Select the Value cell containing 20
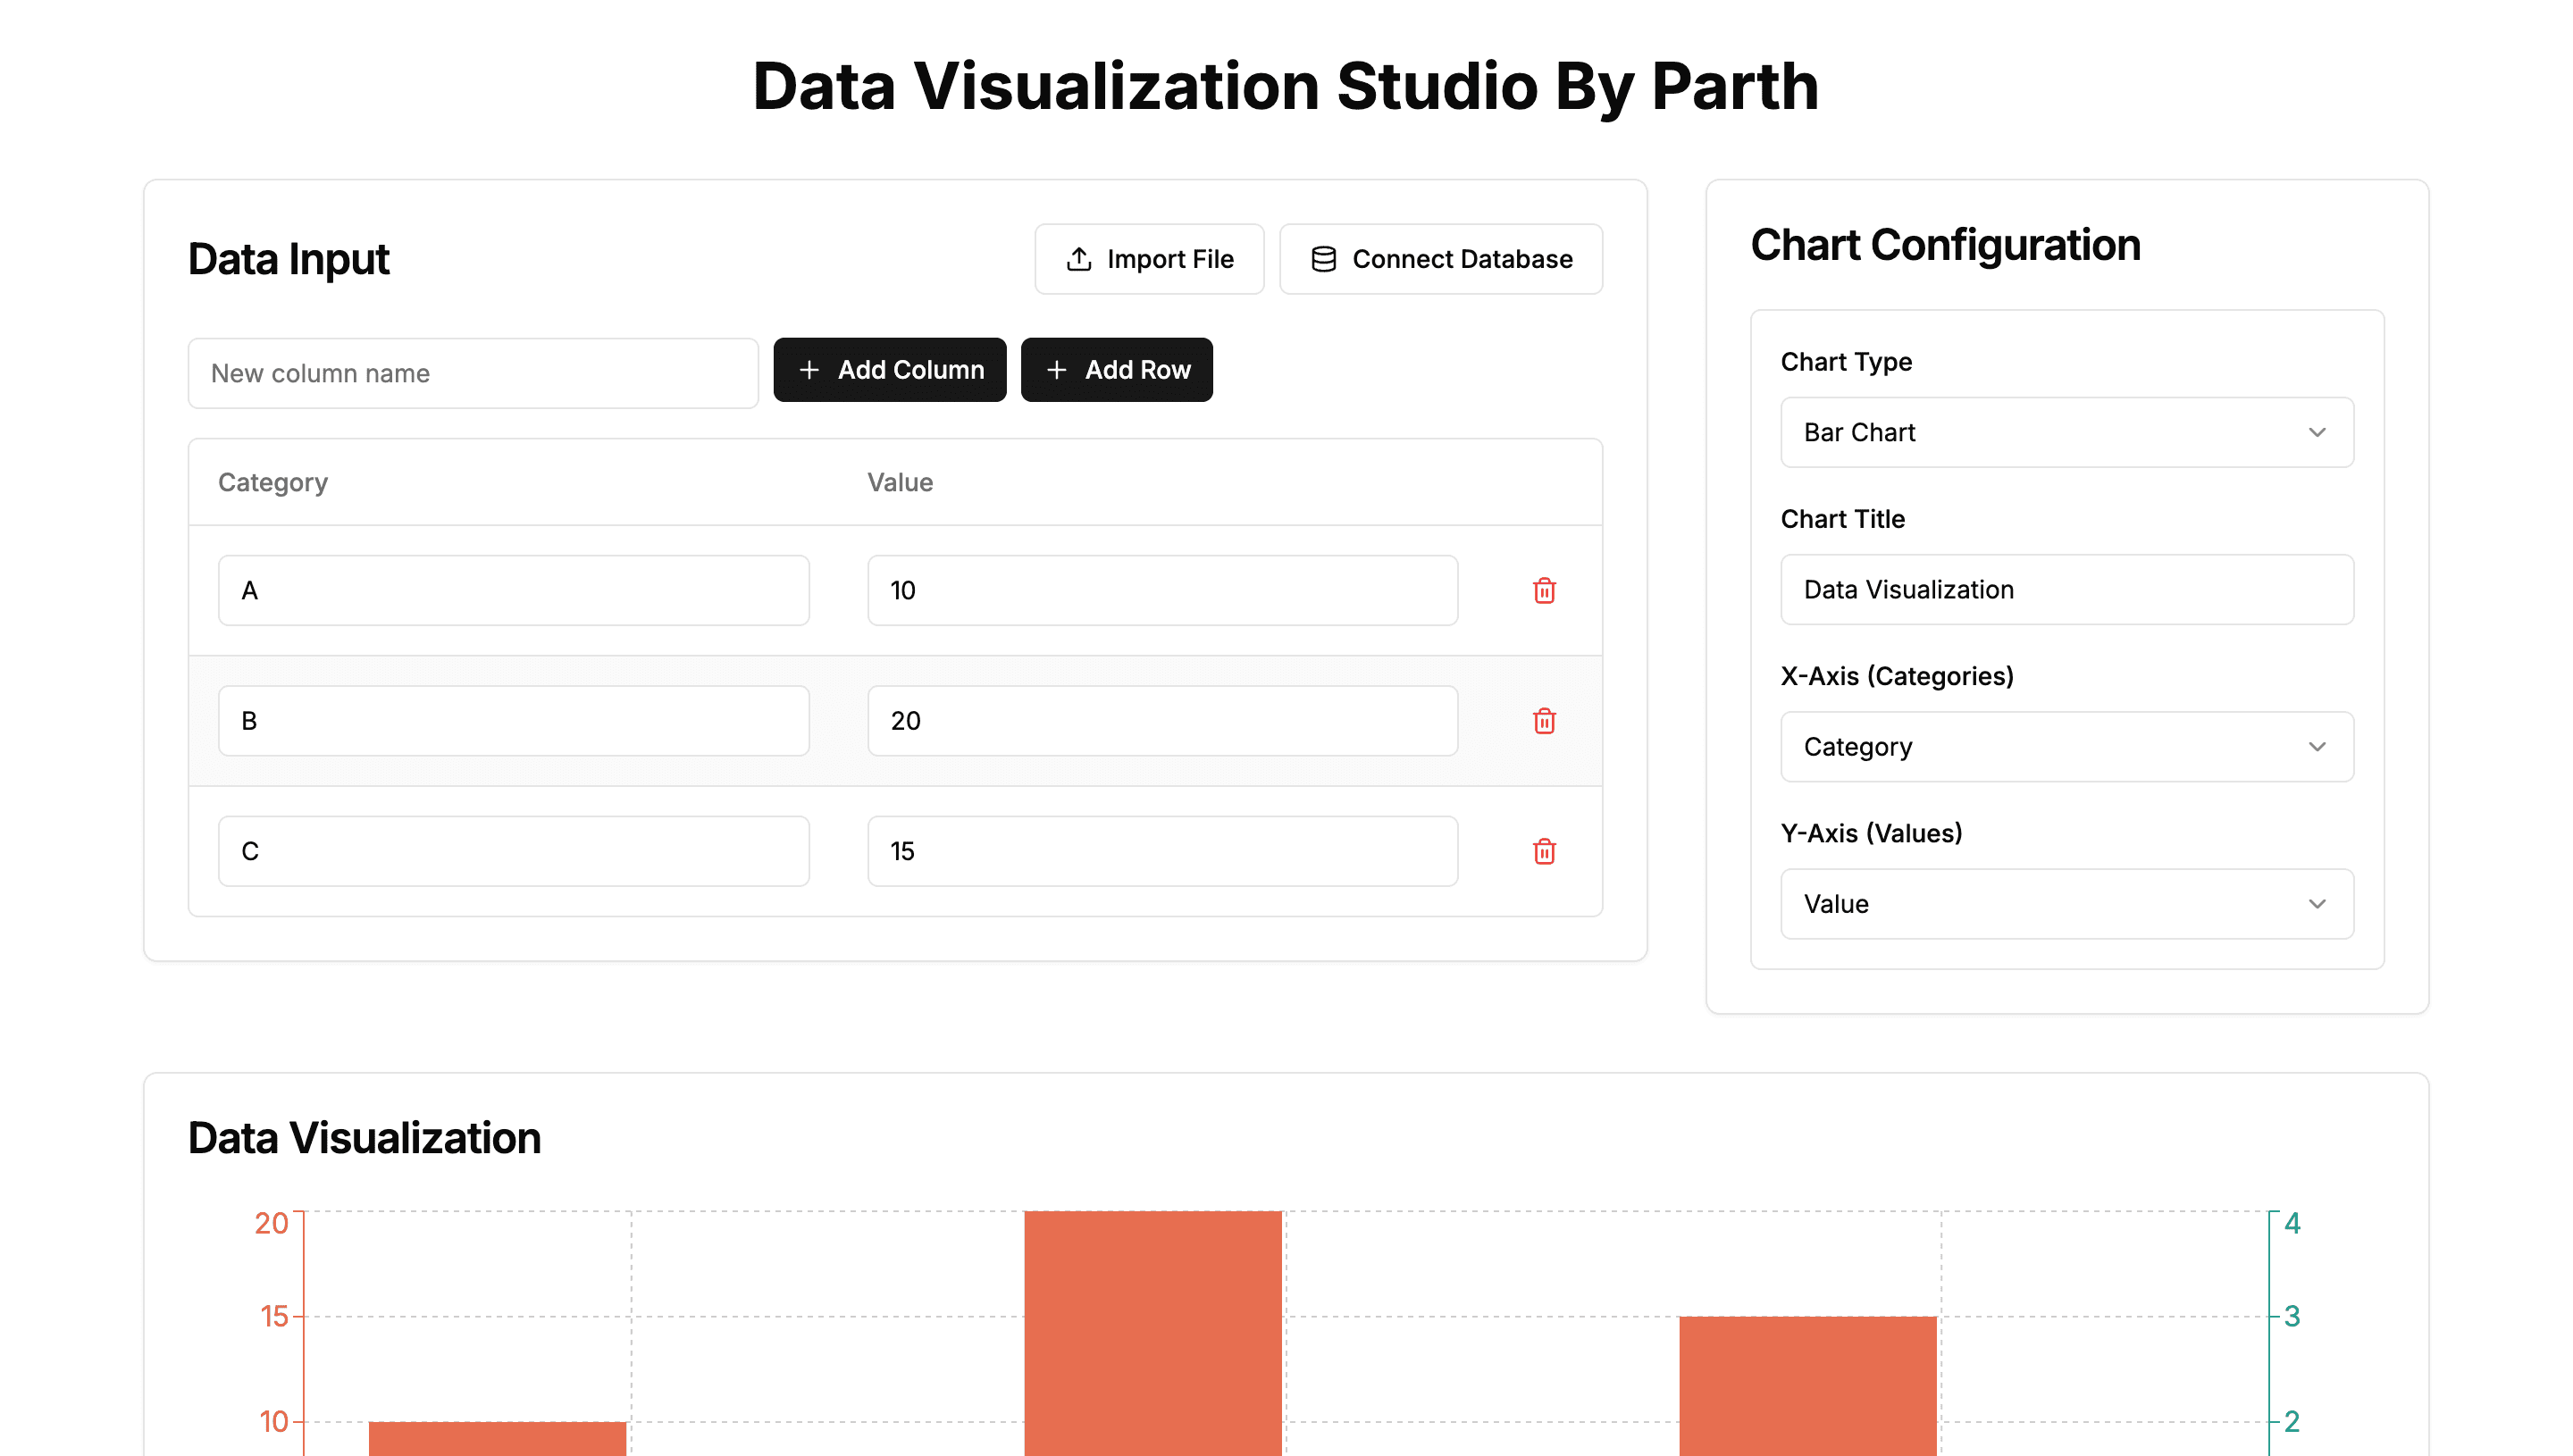This screenshot has width=2573, height=1456. click(x=1162, y=721)
